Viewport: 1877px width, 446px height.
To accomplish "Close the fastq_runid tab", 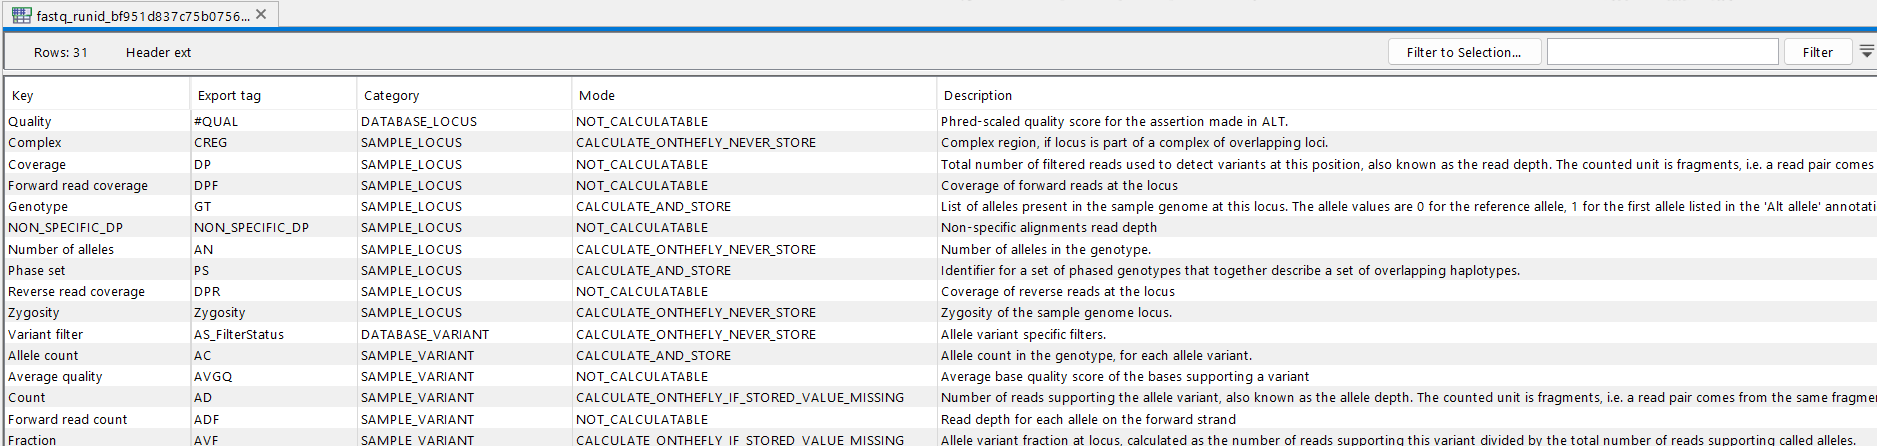I will [x=261, y=14].
